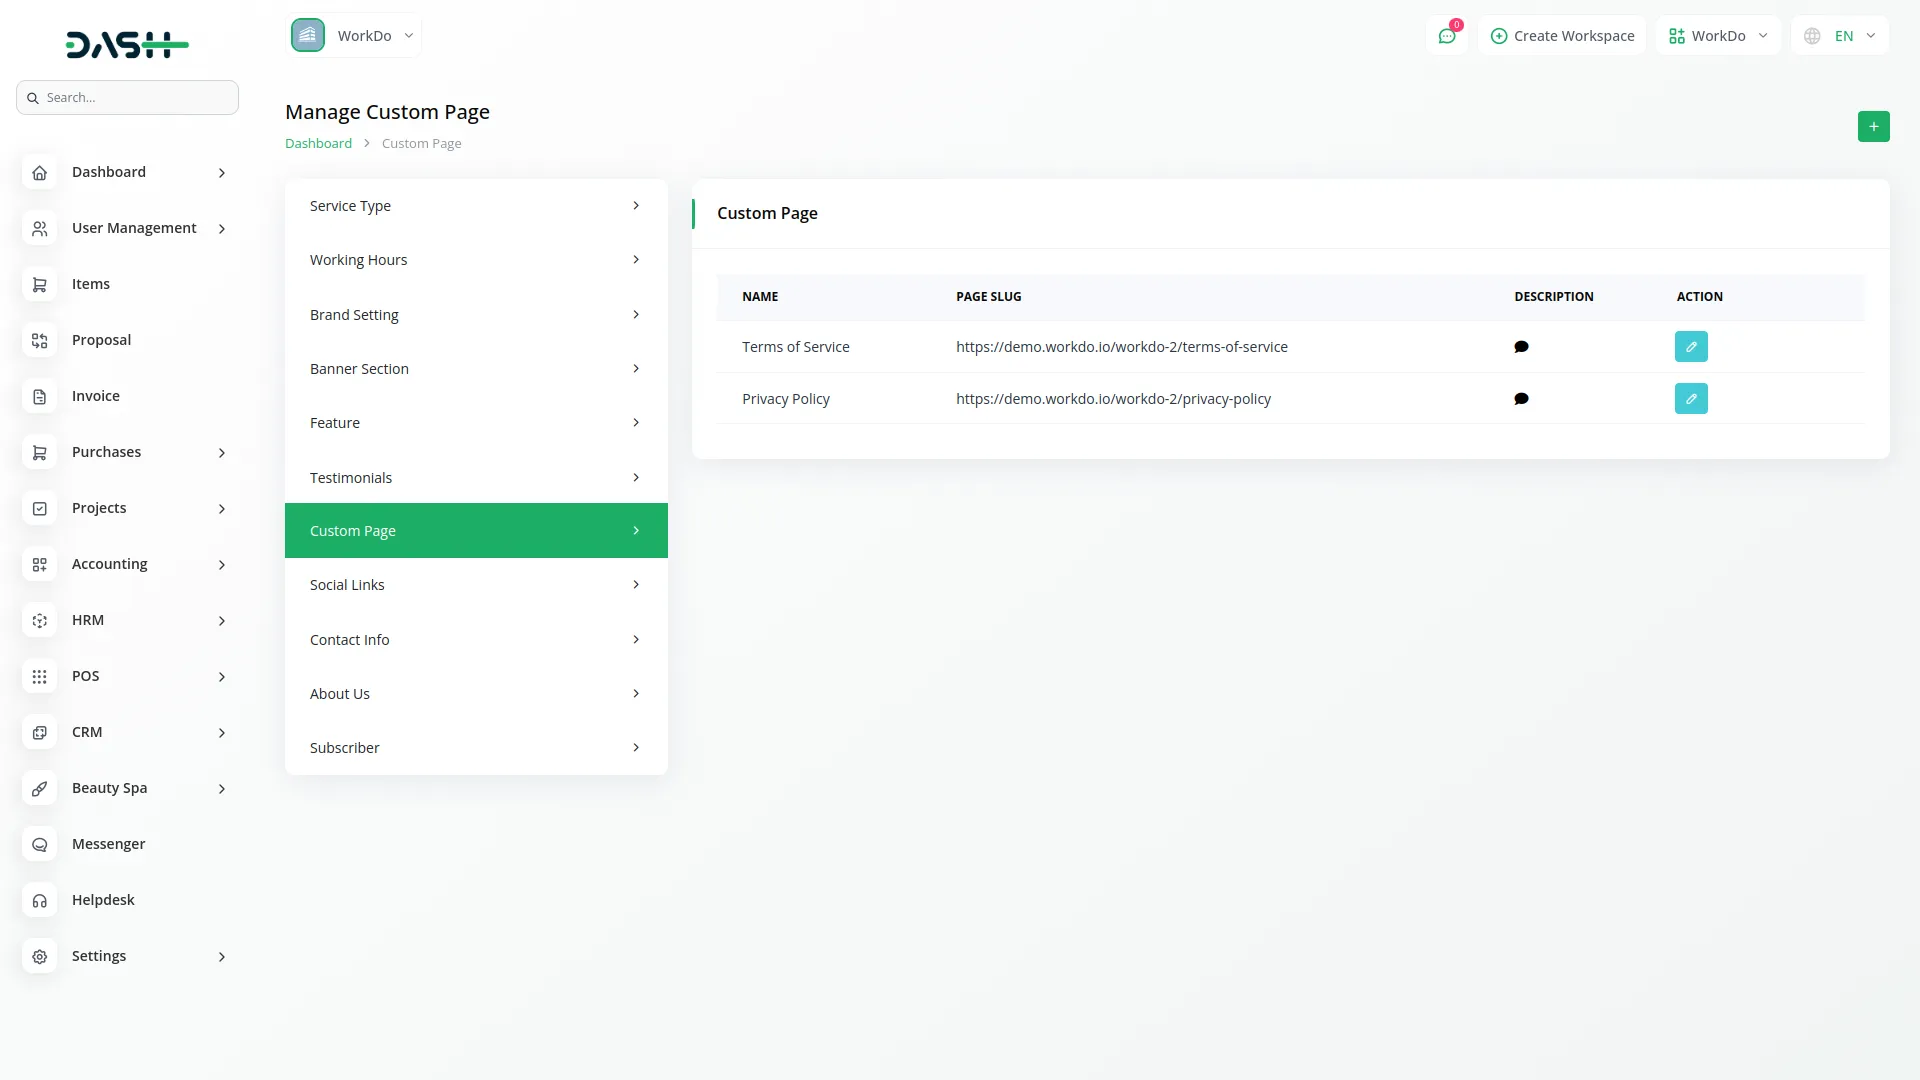Click the edit icon for Privacy Policy
The width and height of the screenshot is (1920, 1080).
[x=1691, y=399]
